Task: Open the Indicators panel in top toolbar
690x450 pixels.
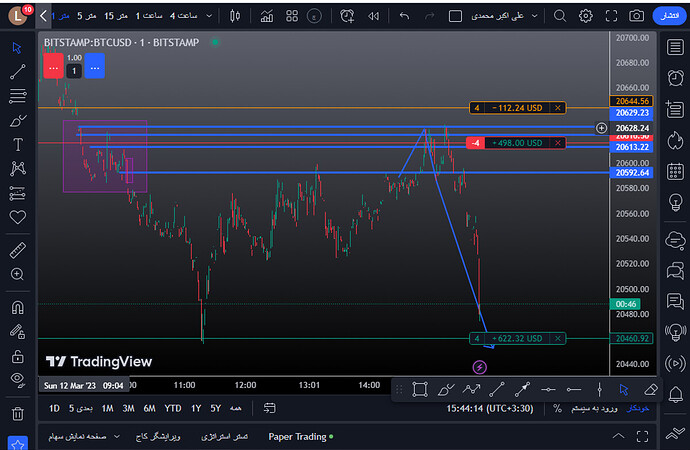Action: [266, 16]
